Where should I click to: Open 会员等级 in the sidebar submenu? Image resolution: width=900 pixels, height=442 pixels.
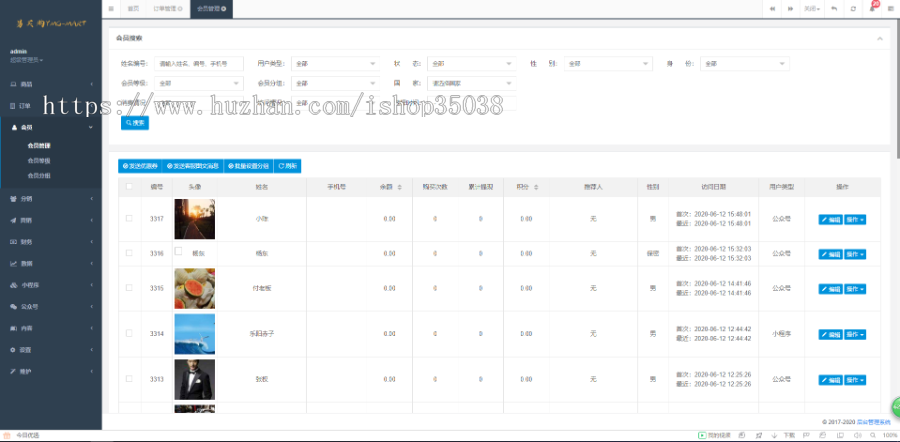39,160
